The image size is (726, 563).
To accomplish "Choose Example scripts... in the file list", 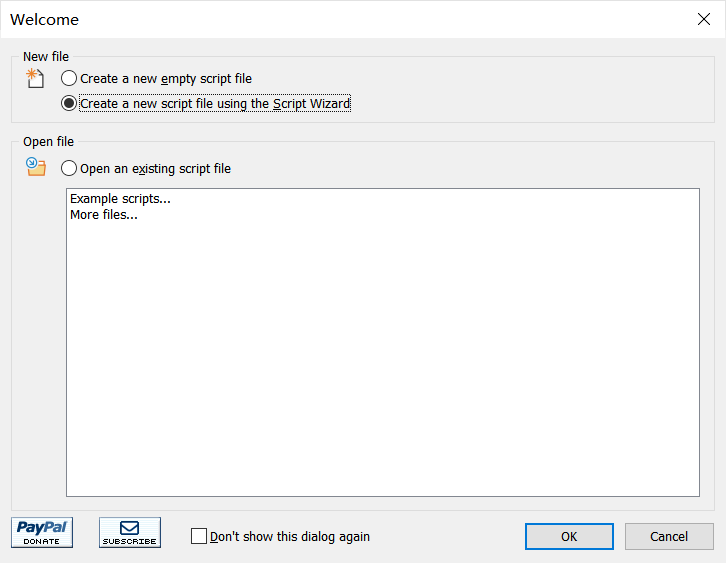I will click(x=120, y=199).
